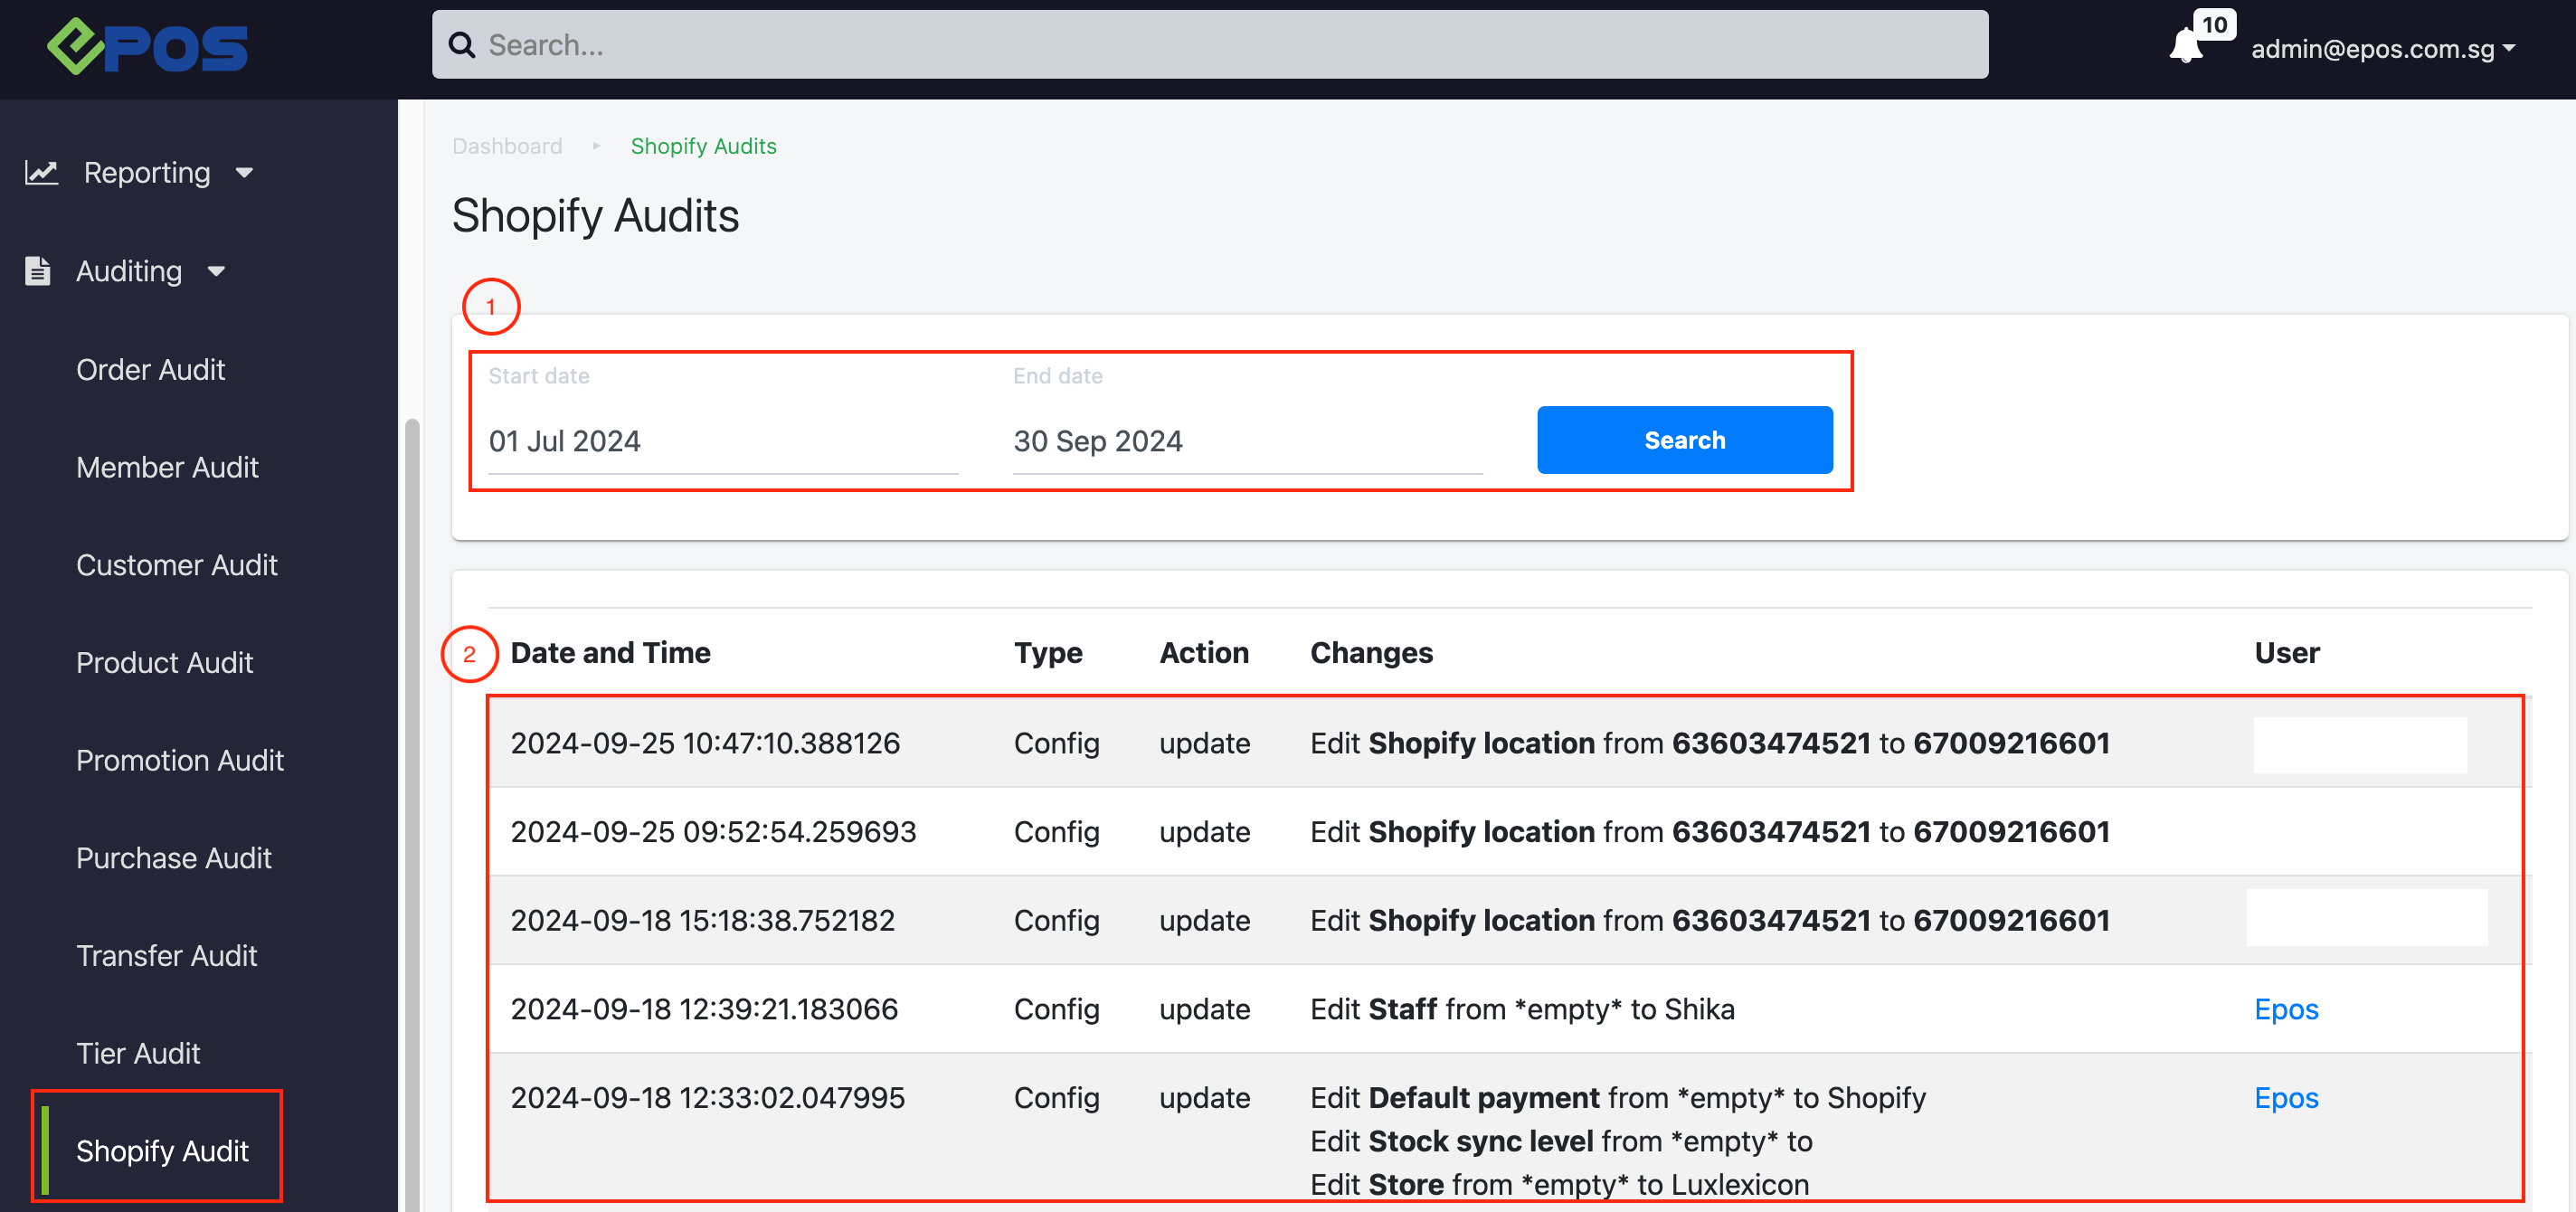Open the notifications bell
The image size is (2576, 1212).
click(2186, 47)
